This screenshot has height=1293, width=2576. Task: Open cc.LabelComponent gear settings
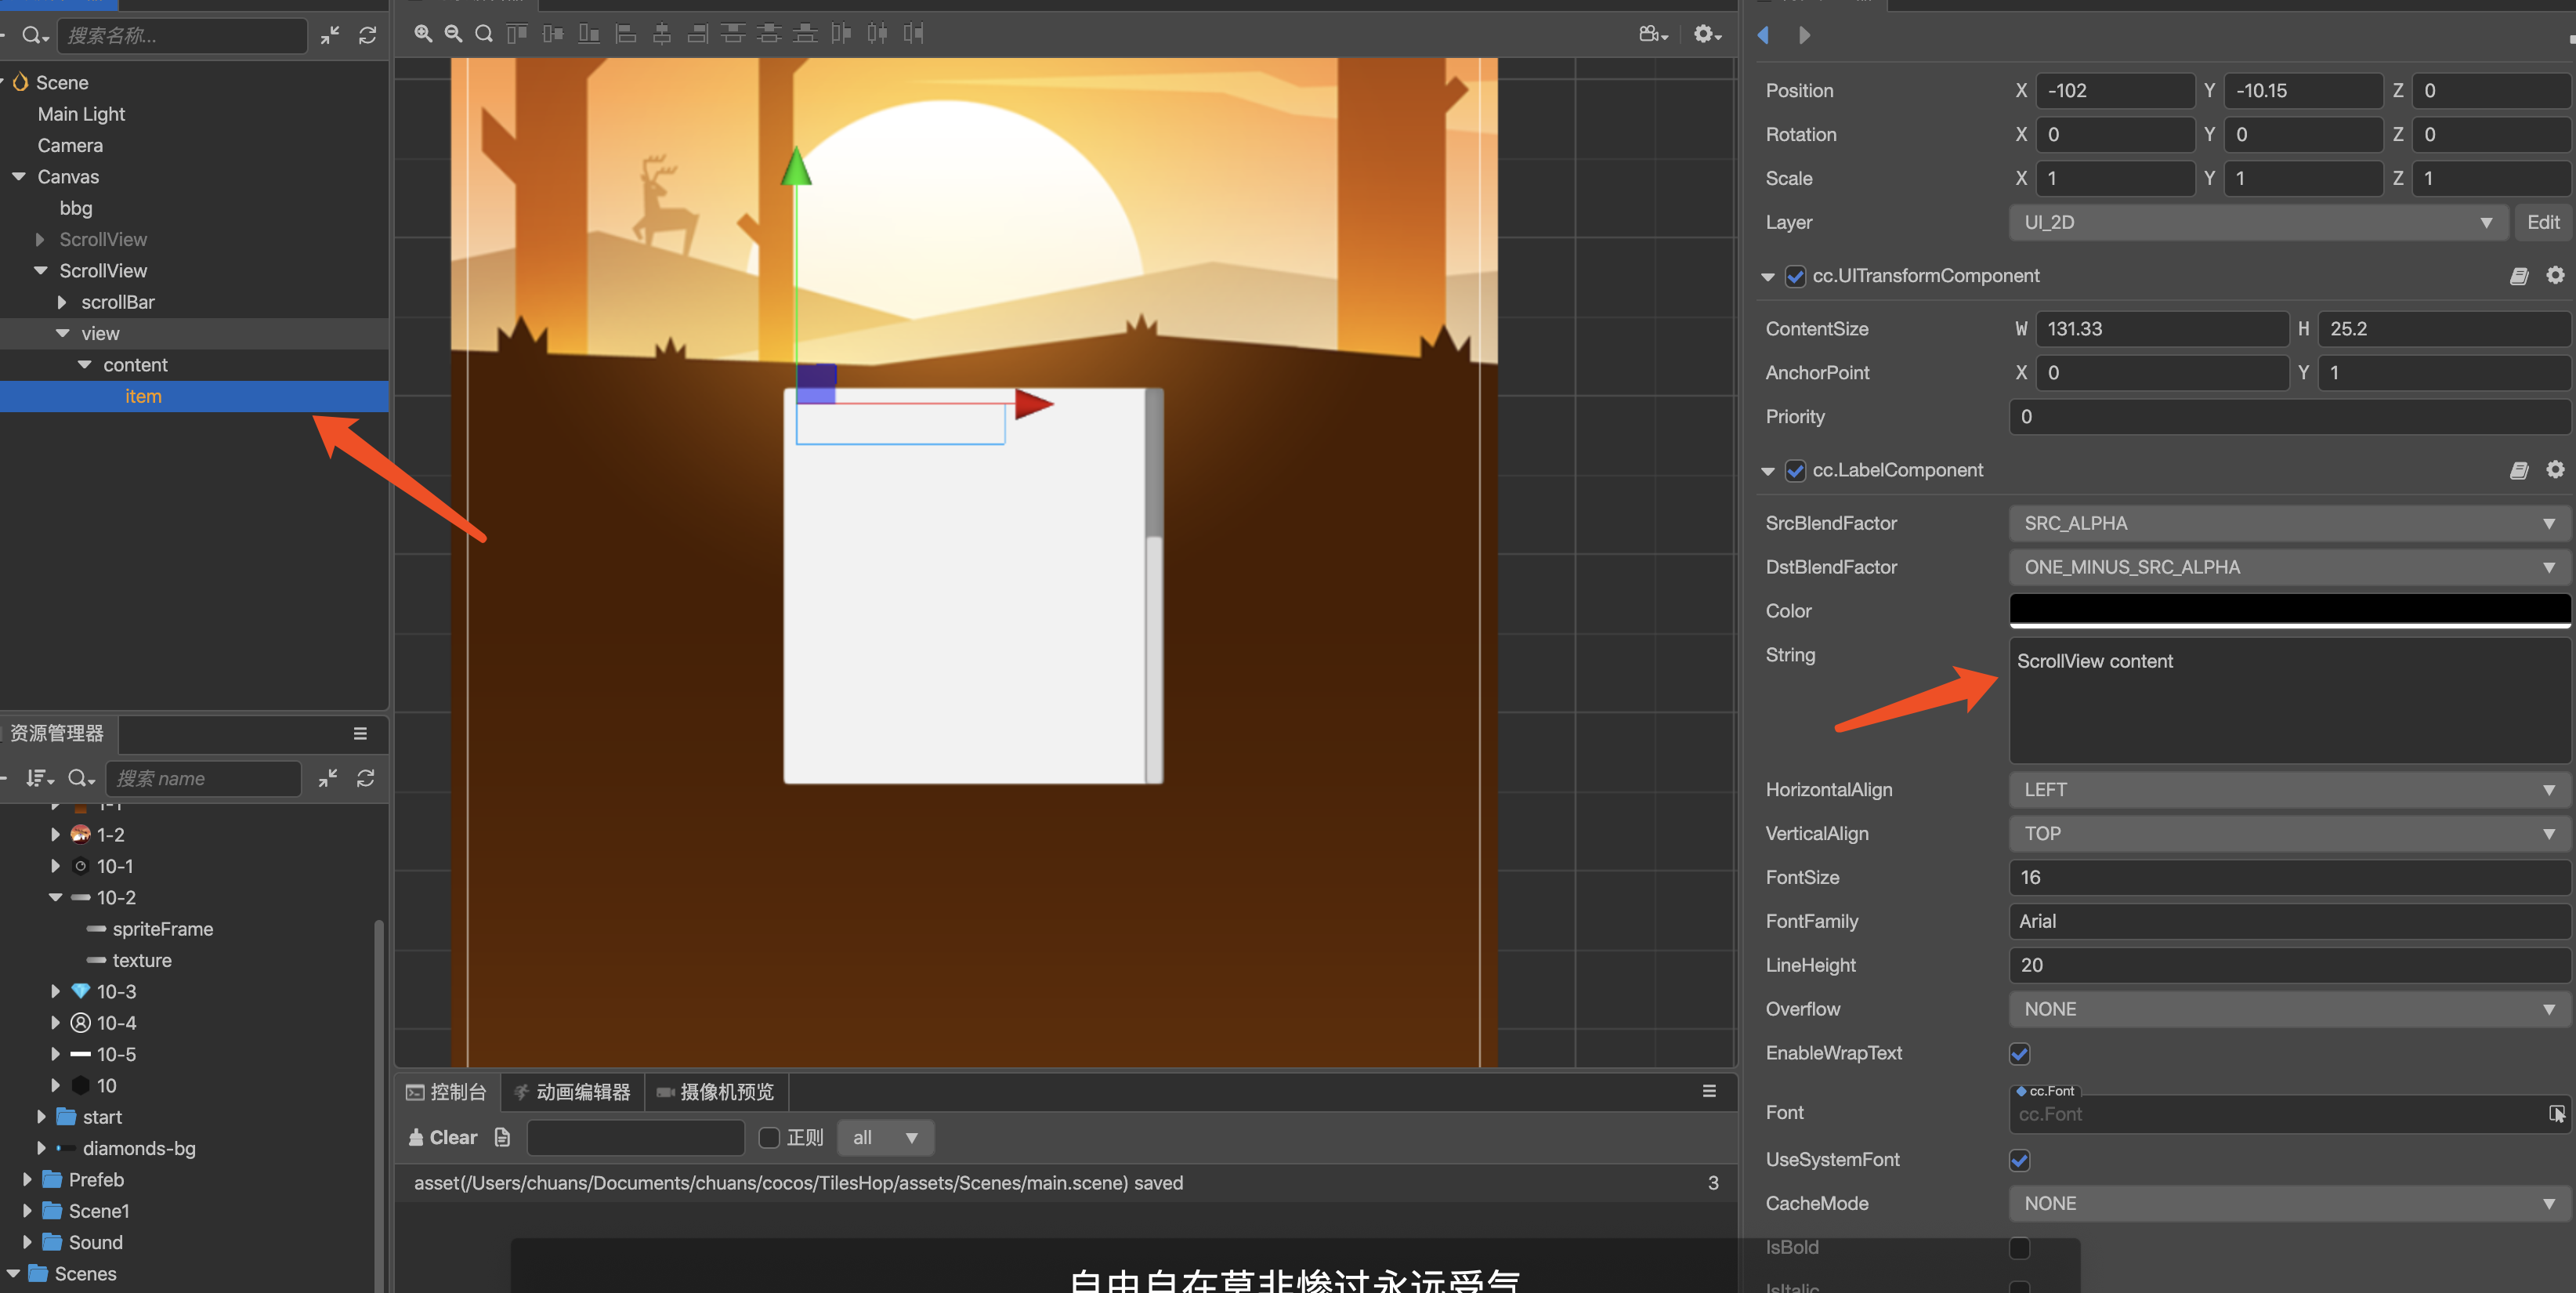[2555, 469]
